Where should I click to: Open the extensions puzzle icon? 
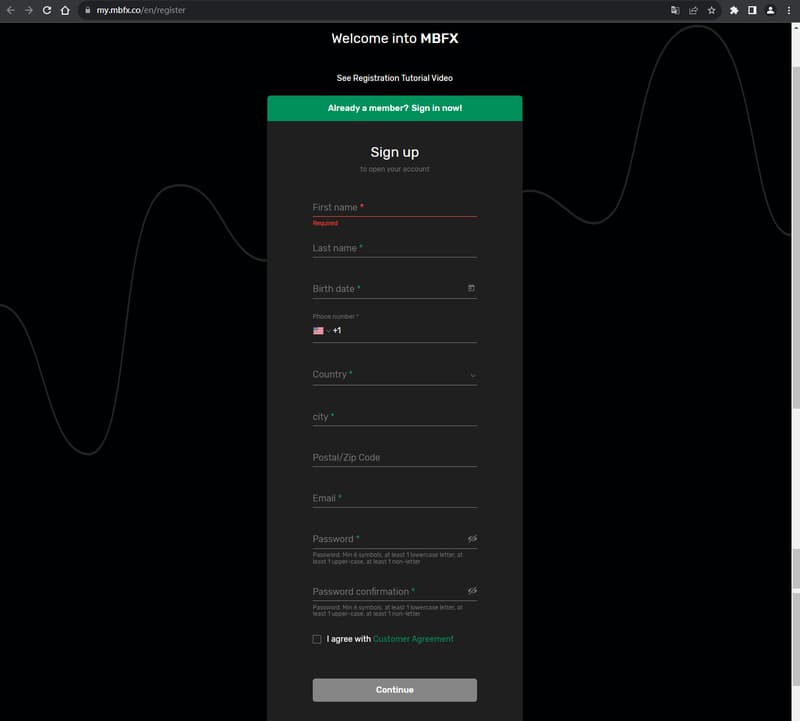click(x=734, y=10)
